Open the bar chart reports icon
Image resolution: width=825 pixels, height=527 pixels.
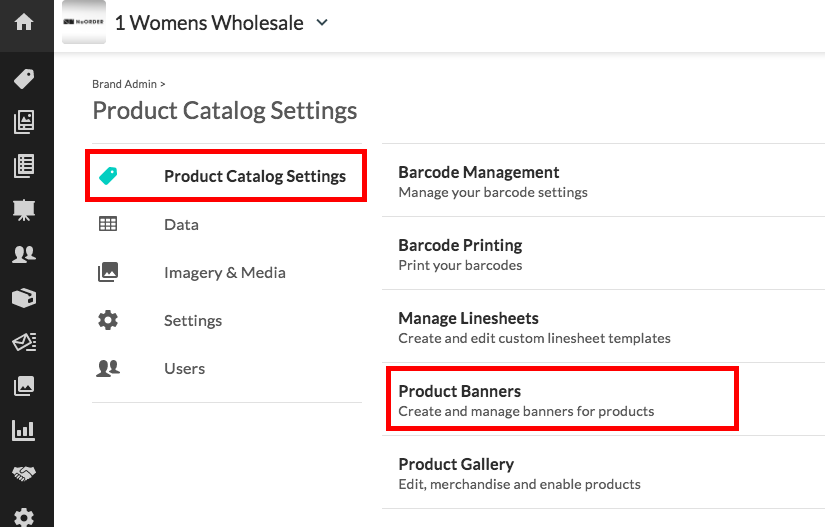24,430
